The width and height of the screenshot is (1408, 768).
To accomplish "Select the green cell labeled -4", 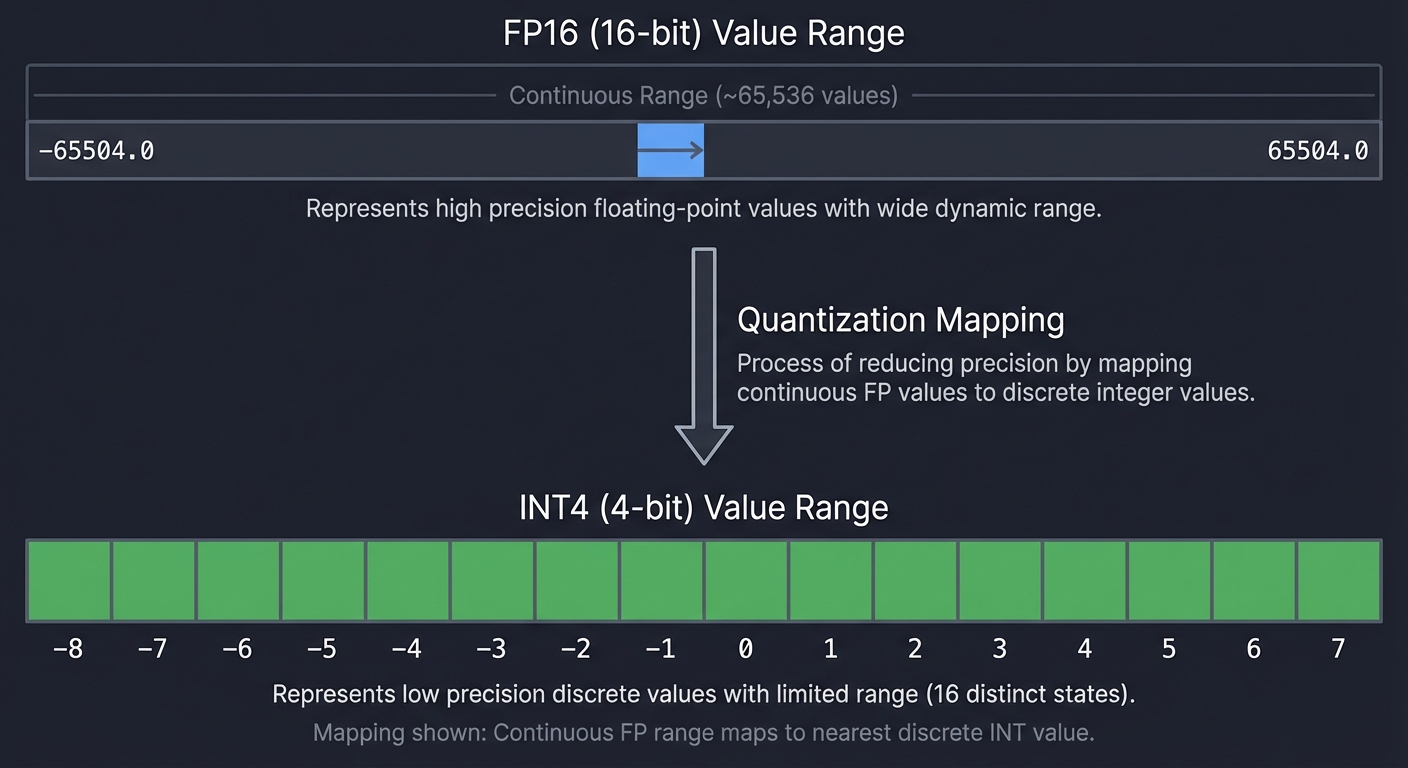I will 406,580.
